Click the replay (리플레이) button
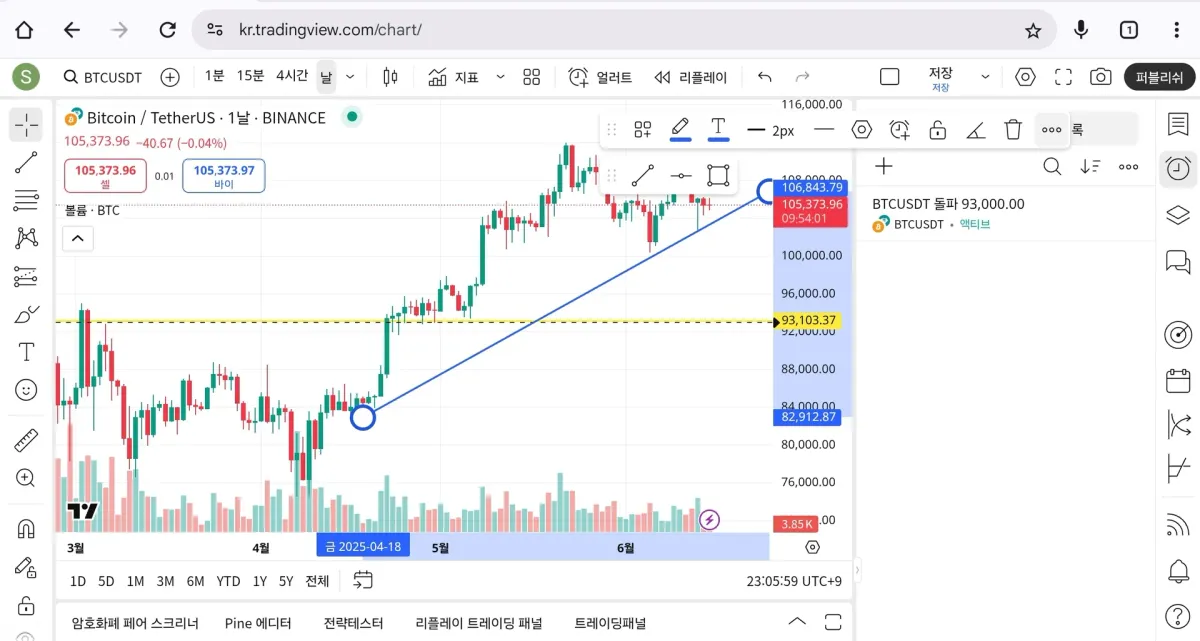The width and height of the screenshot is (1200, 641). [x=690, y=77]
